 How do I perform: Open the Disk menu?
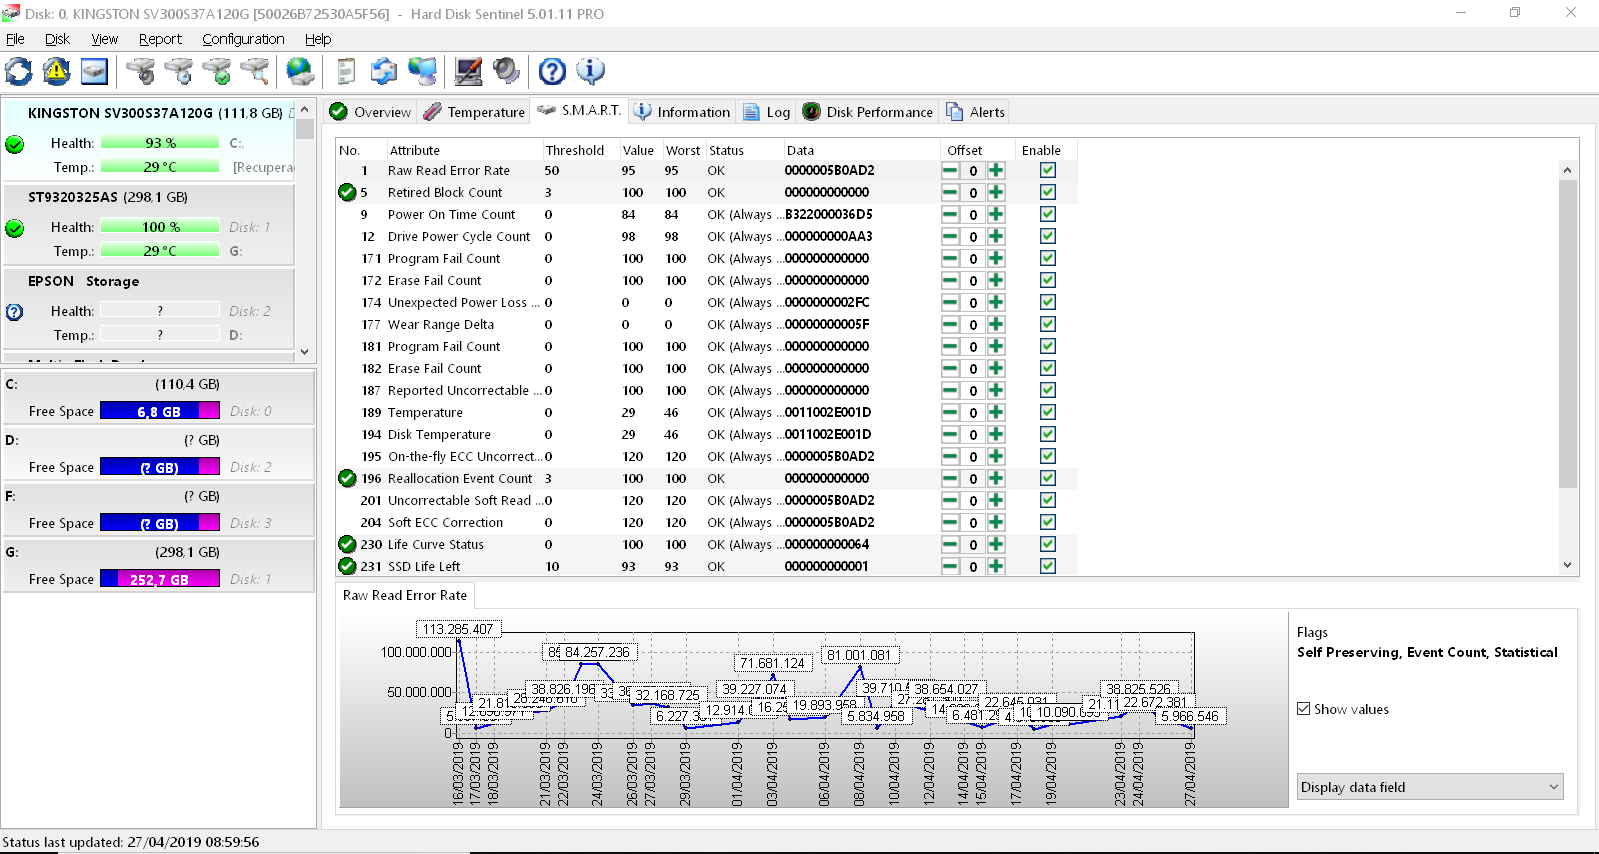pyautogui.click(x=57, y=39)
